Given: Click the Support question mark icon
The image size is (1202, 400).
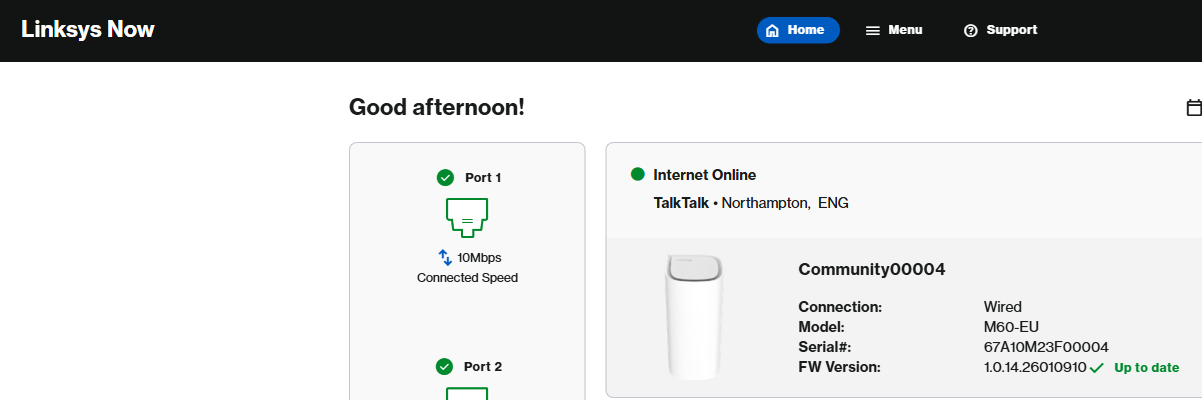Looking at the screenshot, I should [x=970, y=31].
